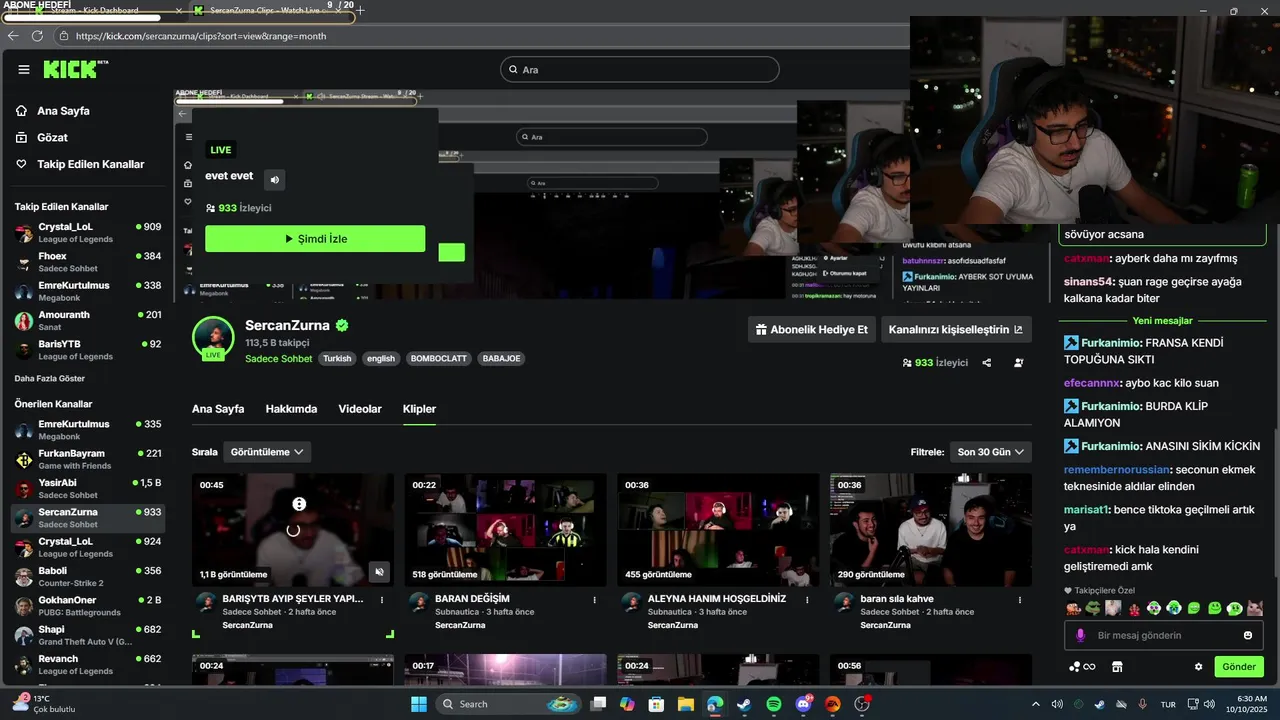The width and height of the screenshot is (1280, 720).
Task: Open options for BARAN DEĞİŞİM clip
Action: [595, 600]
